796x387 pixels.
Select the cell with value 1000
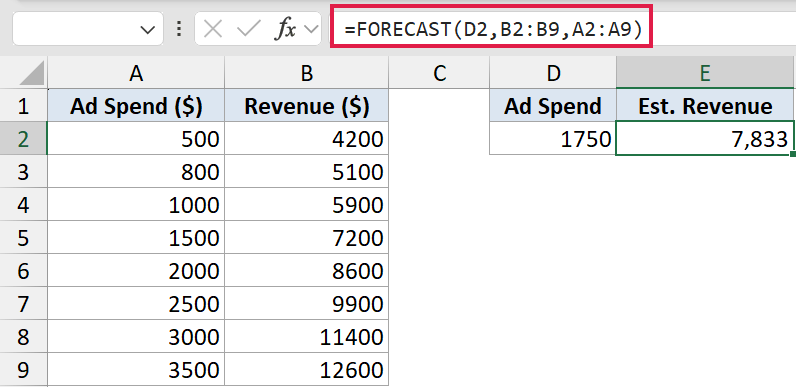pos(136,205)
